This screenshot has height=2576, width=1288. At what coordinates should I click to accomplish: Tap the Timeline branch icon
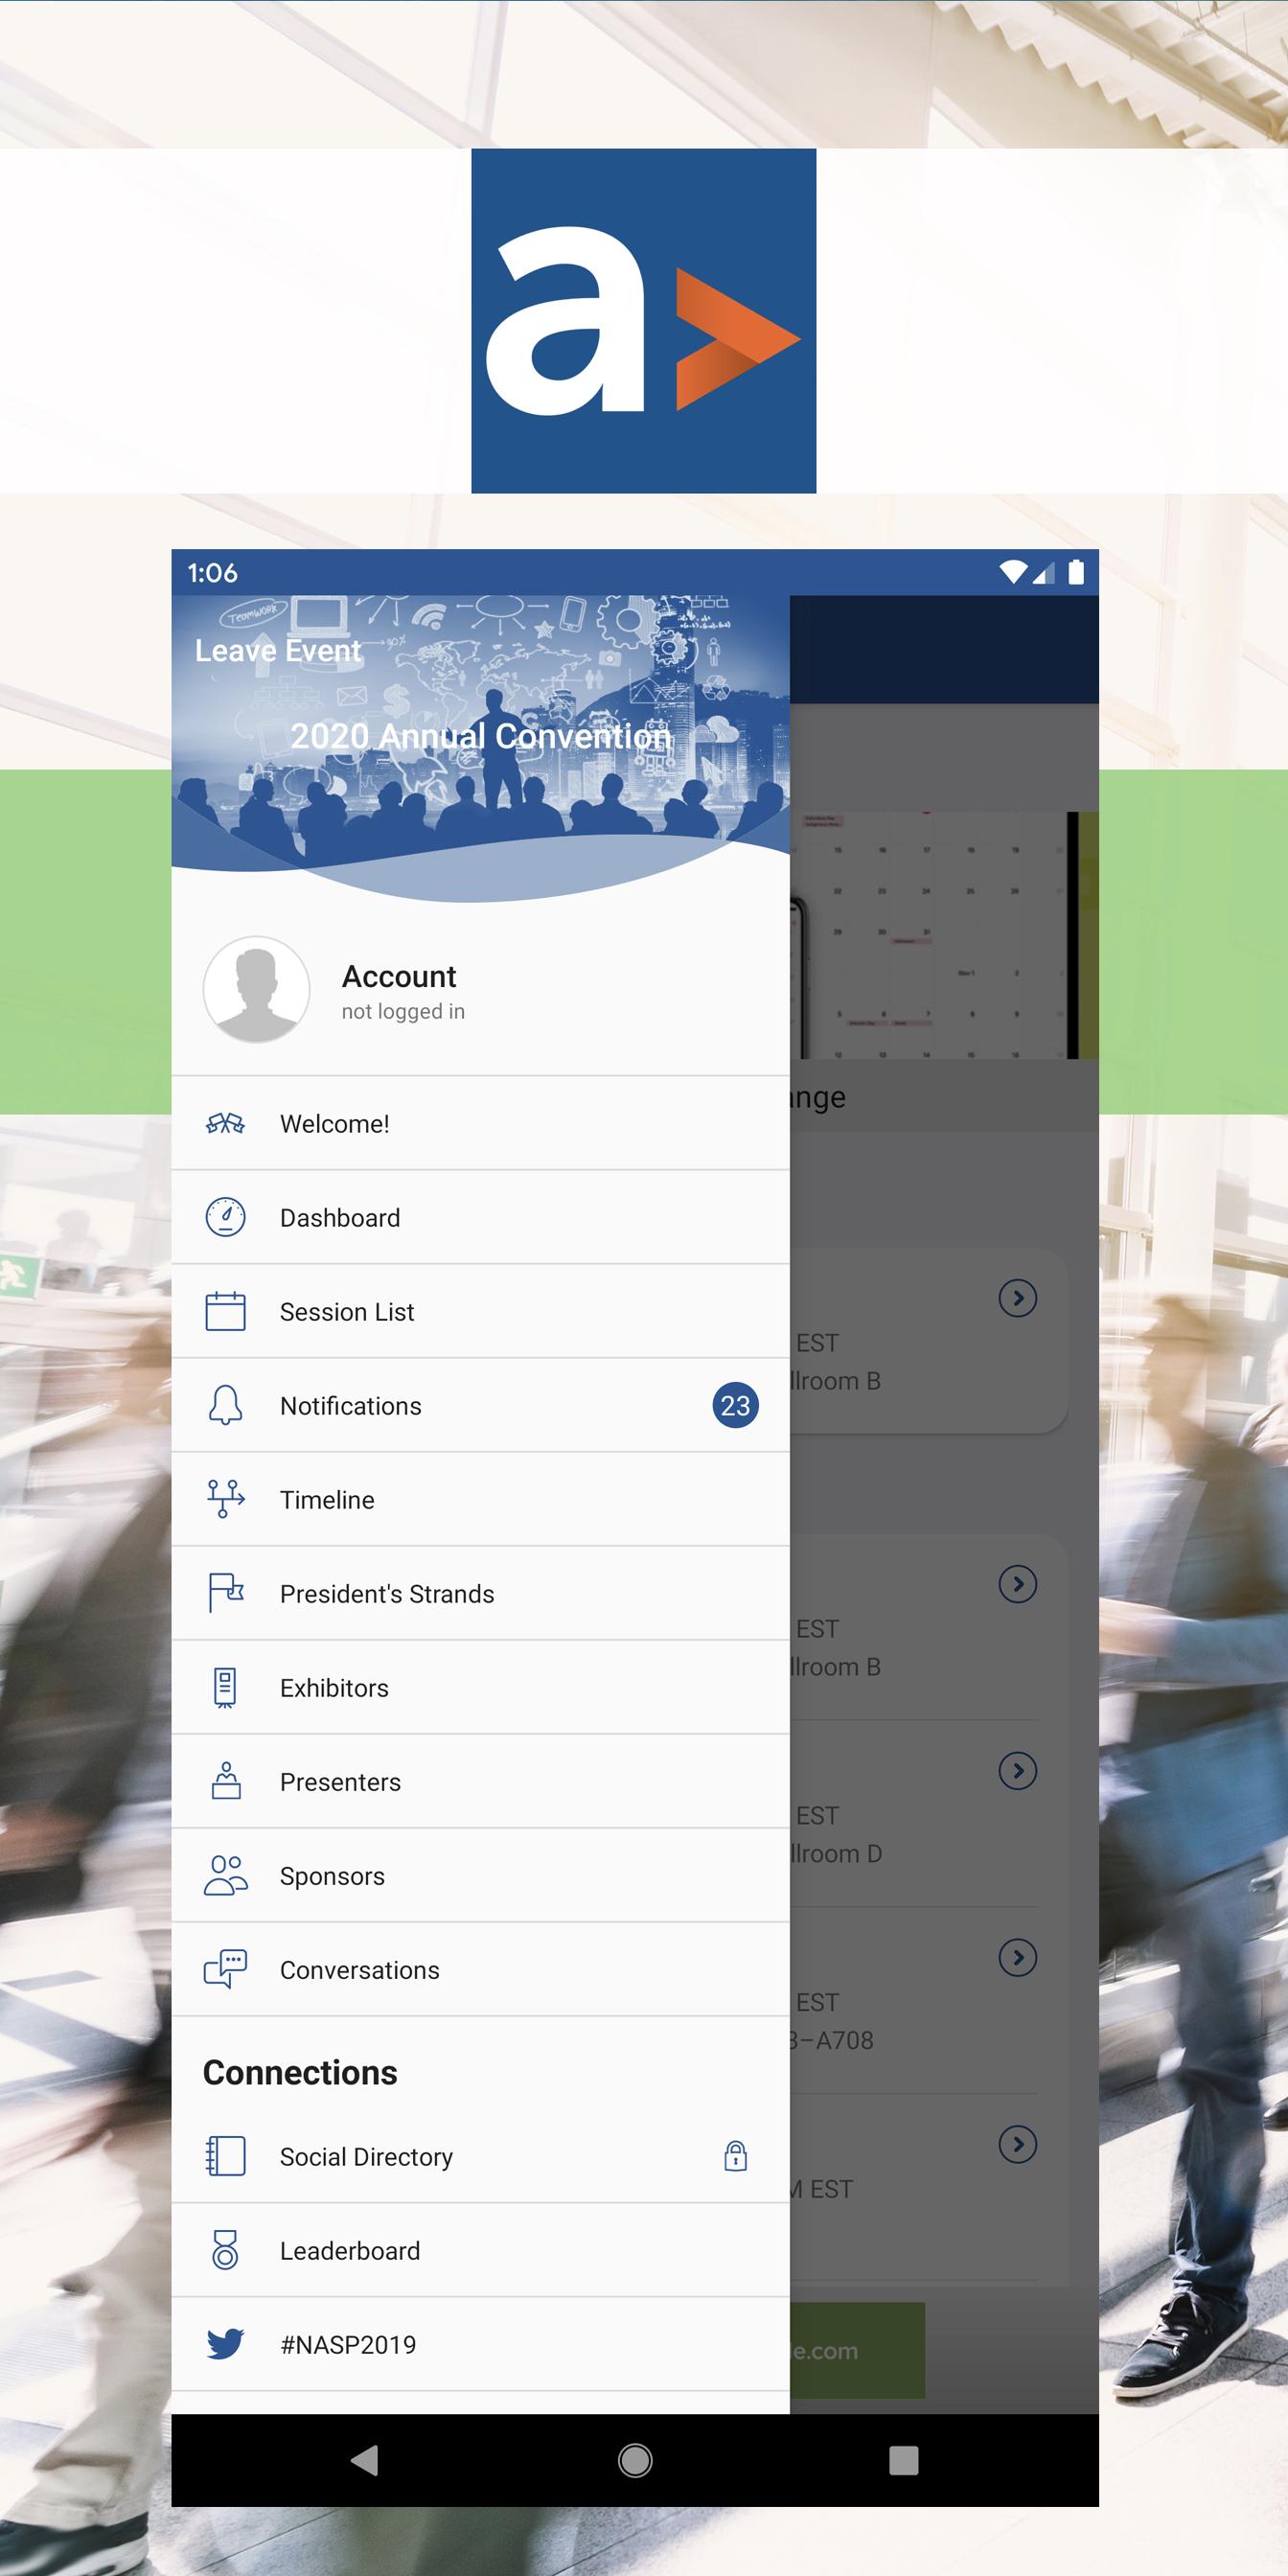[225, 1499]
